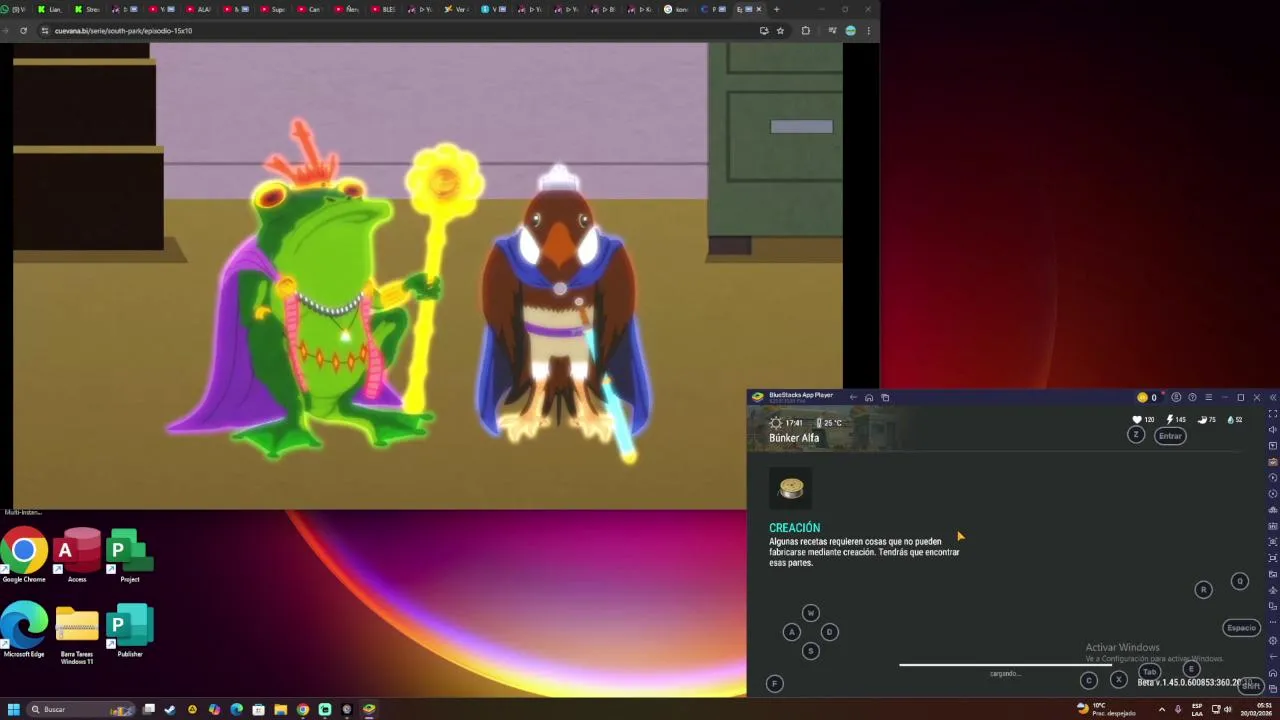
Task: Tap the Q key overlay control
Action: point(1240,581)
